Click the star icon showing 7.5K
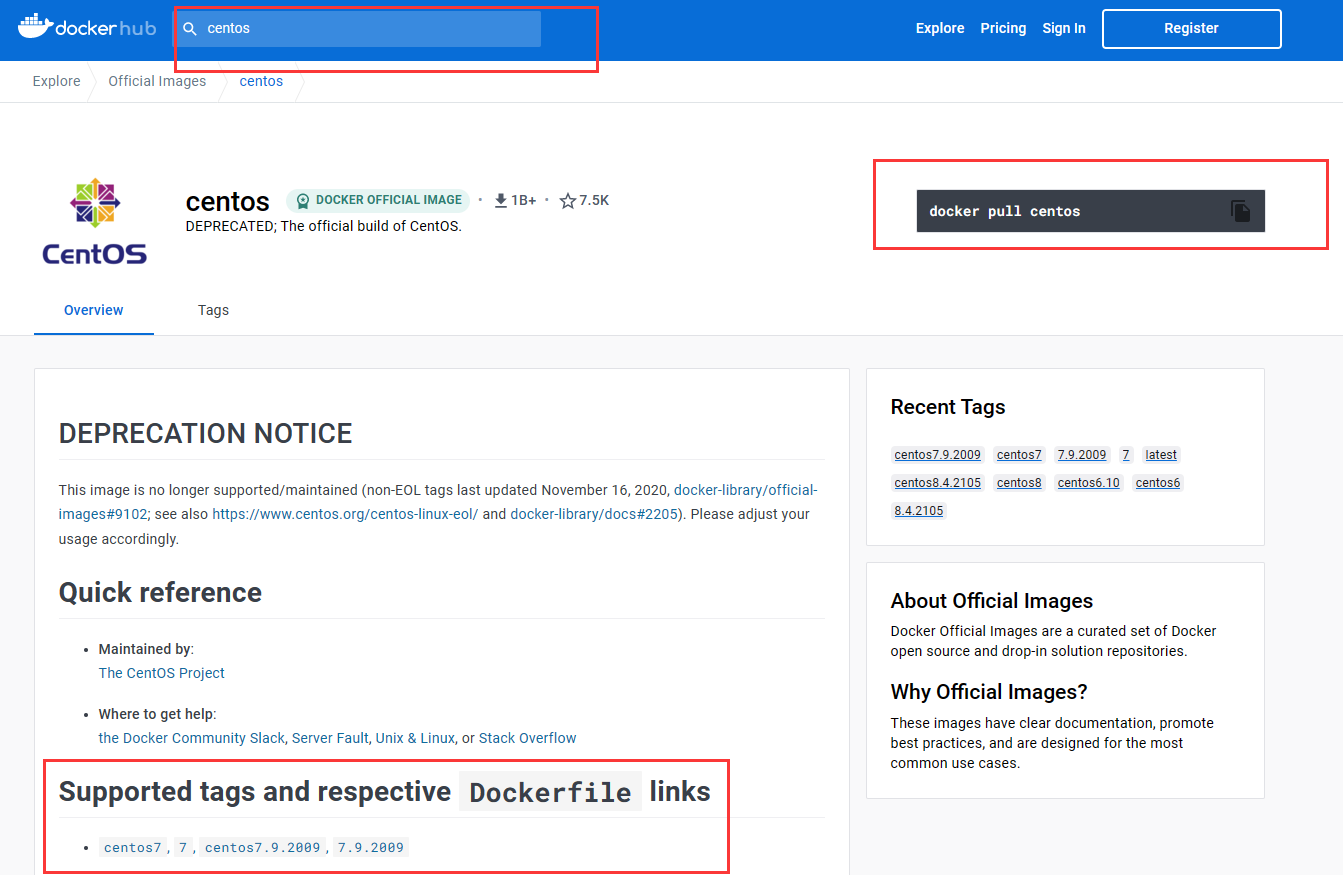This screenshot has width=1343, height=875. tap(566, 199)
